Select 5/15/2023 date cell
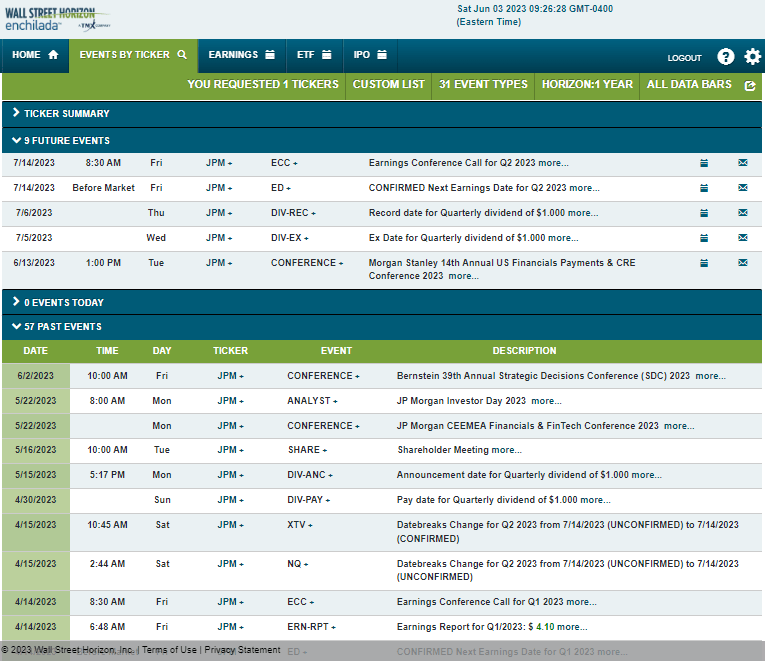The width and height of the screenshot is (765, 661). point(36,475)
